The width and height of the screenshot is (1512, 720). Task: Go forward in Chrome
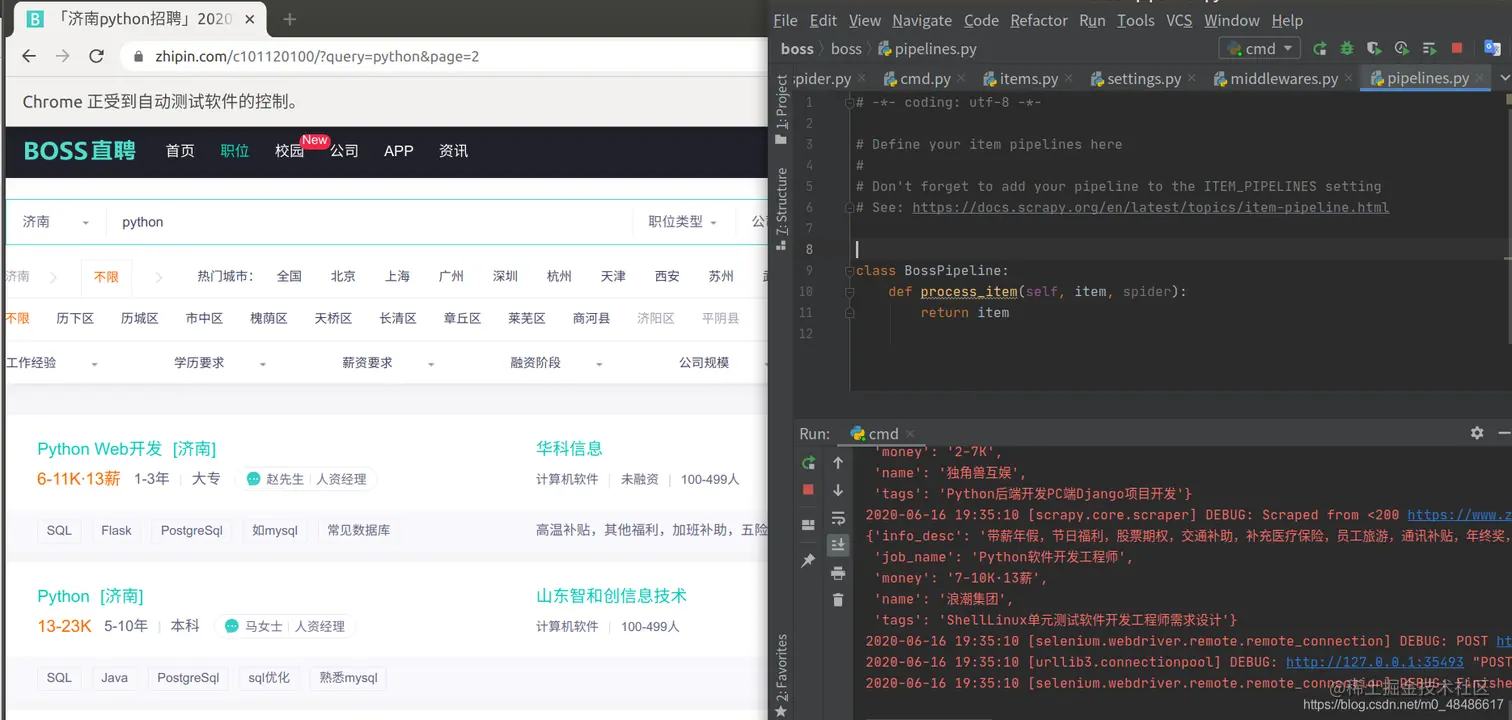(62, 56)
